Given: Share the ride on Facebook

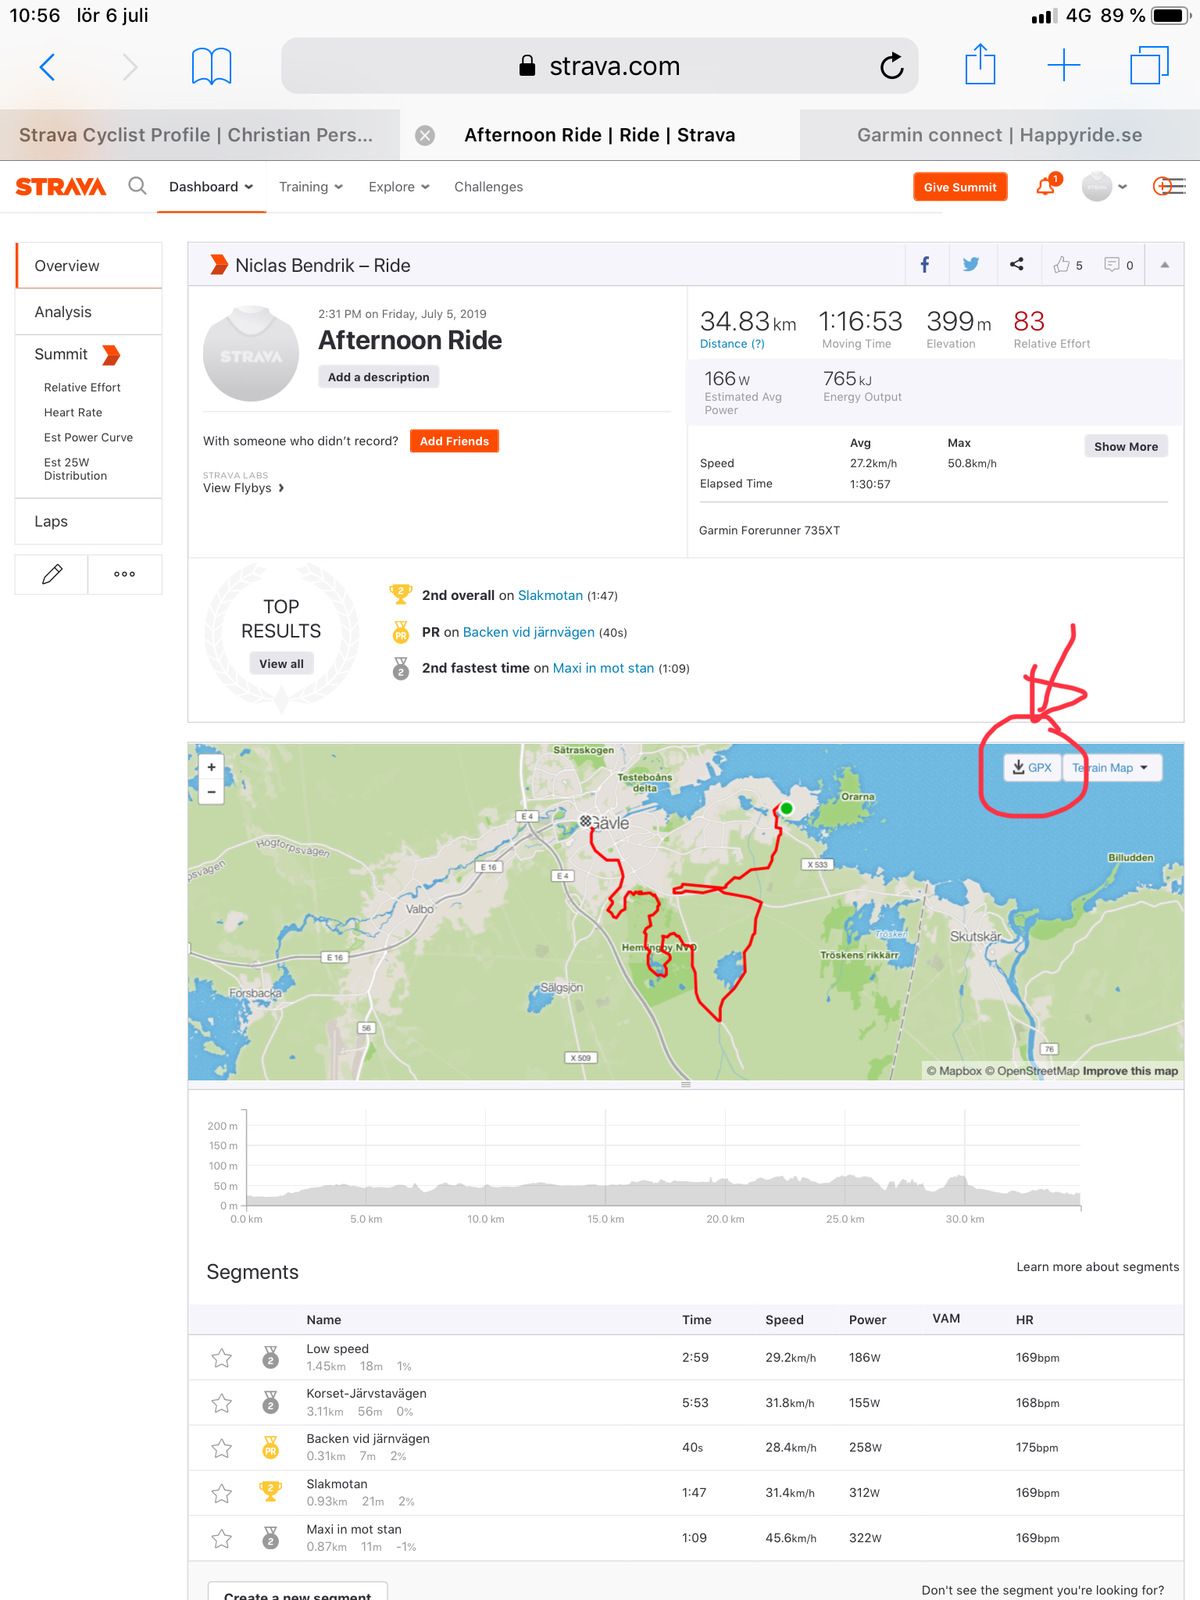Looking at the screenshot, I should point(925,265).
